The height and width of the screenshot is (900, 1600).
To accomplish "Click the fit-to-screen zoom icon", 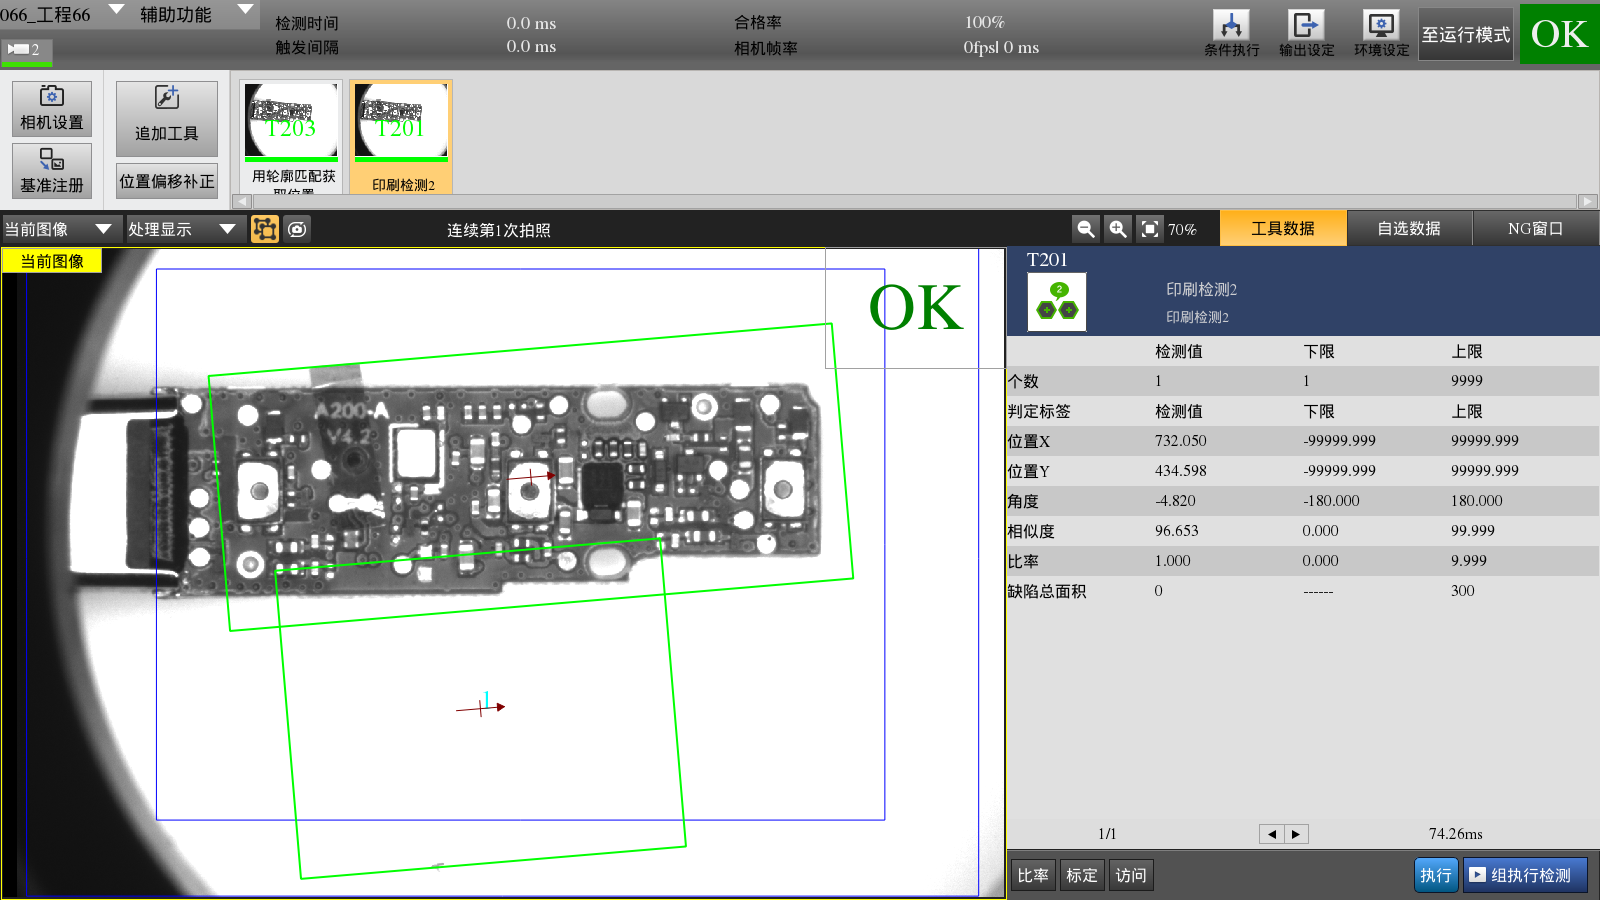I will coord(1150,229).
